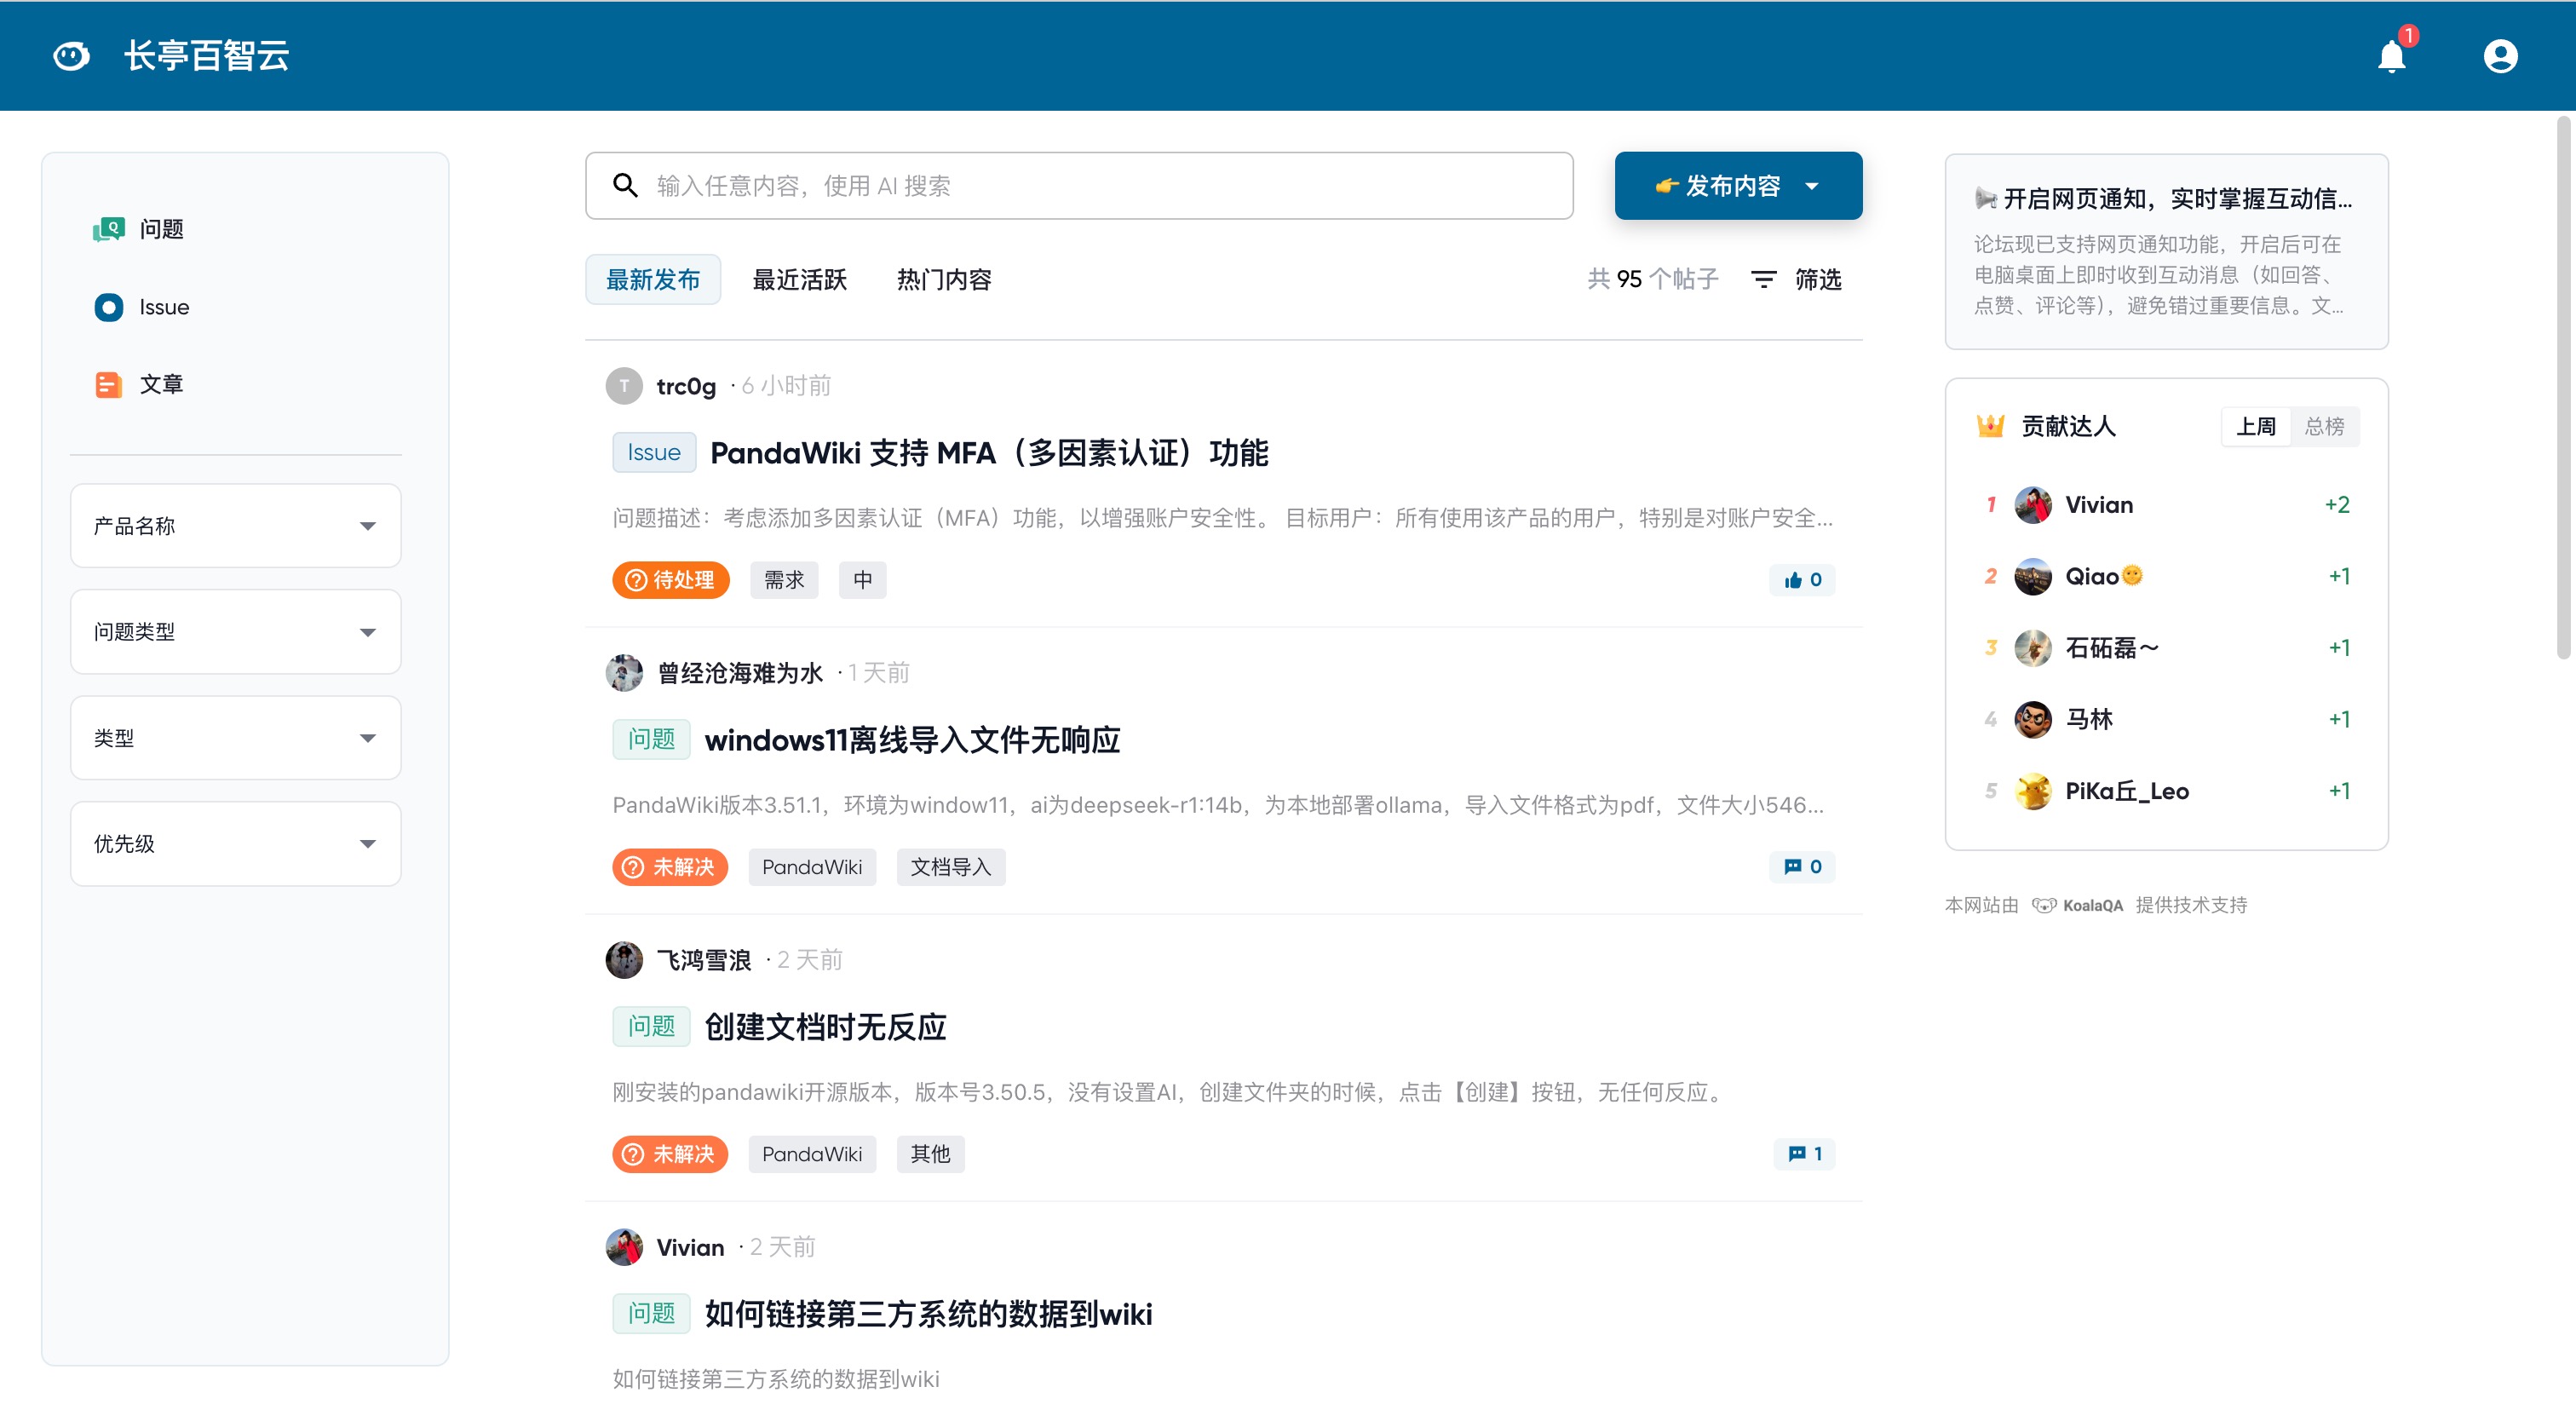Click the site logo in the header
This screenshot has height=1404, width=2576.
tap(71, 56)
